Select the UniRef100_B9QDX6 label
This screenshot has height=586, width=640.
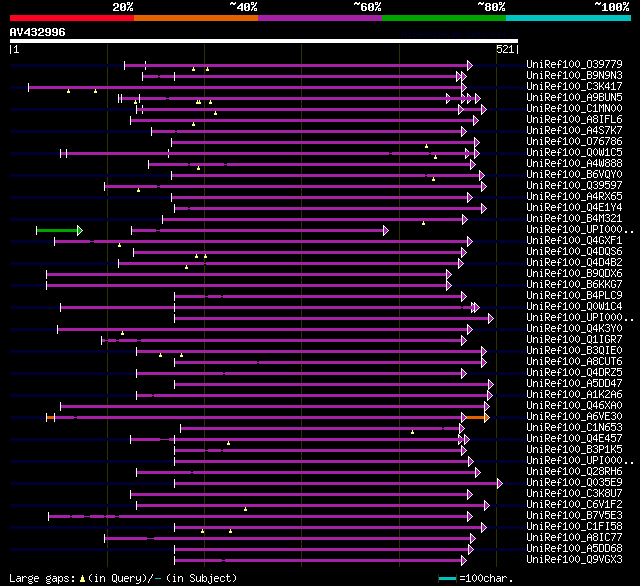(x=574, y=273)
